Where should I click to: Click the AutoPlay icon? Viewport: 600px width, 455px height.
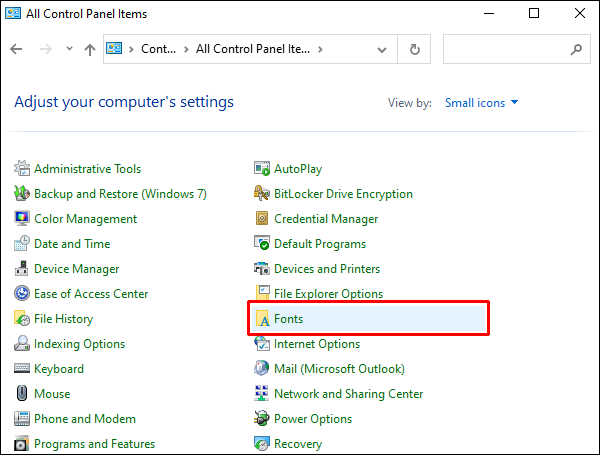pos(262,169)
